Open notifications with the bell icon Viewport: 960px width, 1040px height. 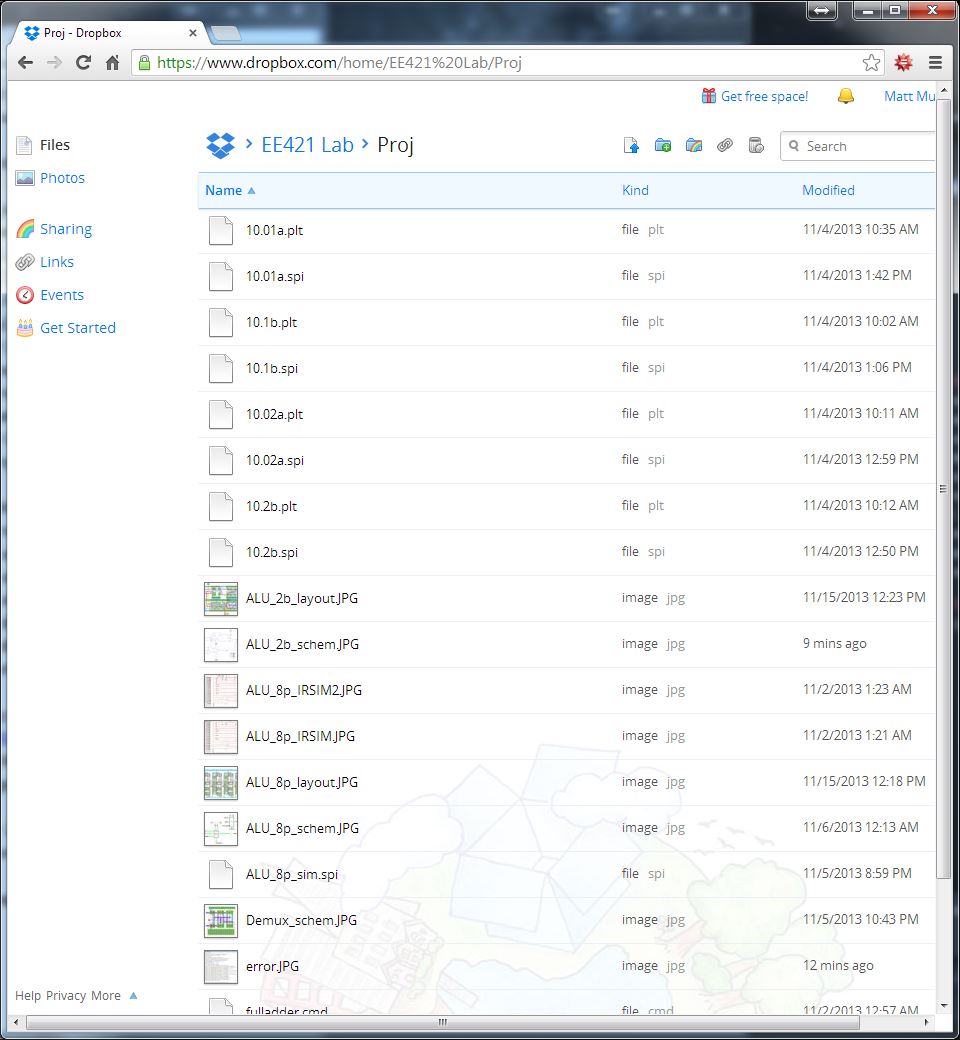[x=845, y=95]
